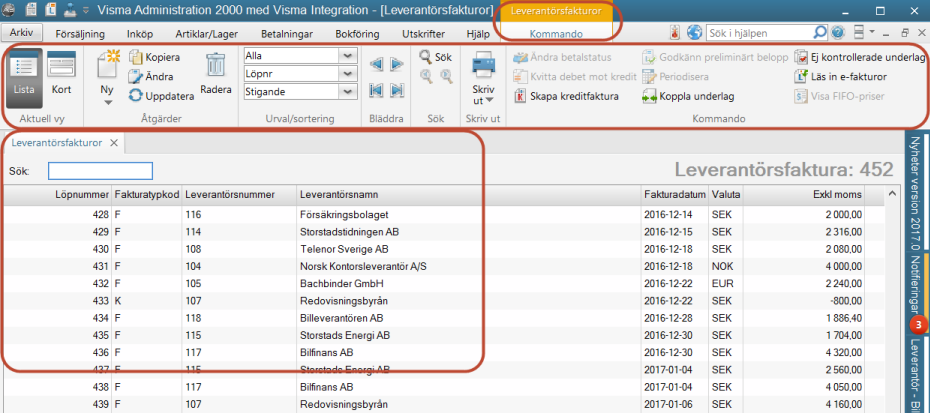Sort by the Valuta column header

pos(726,195)
